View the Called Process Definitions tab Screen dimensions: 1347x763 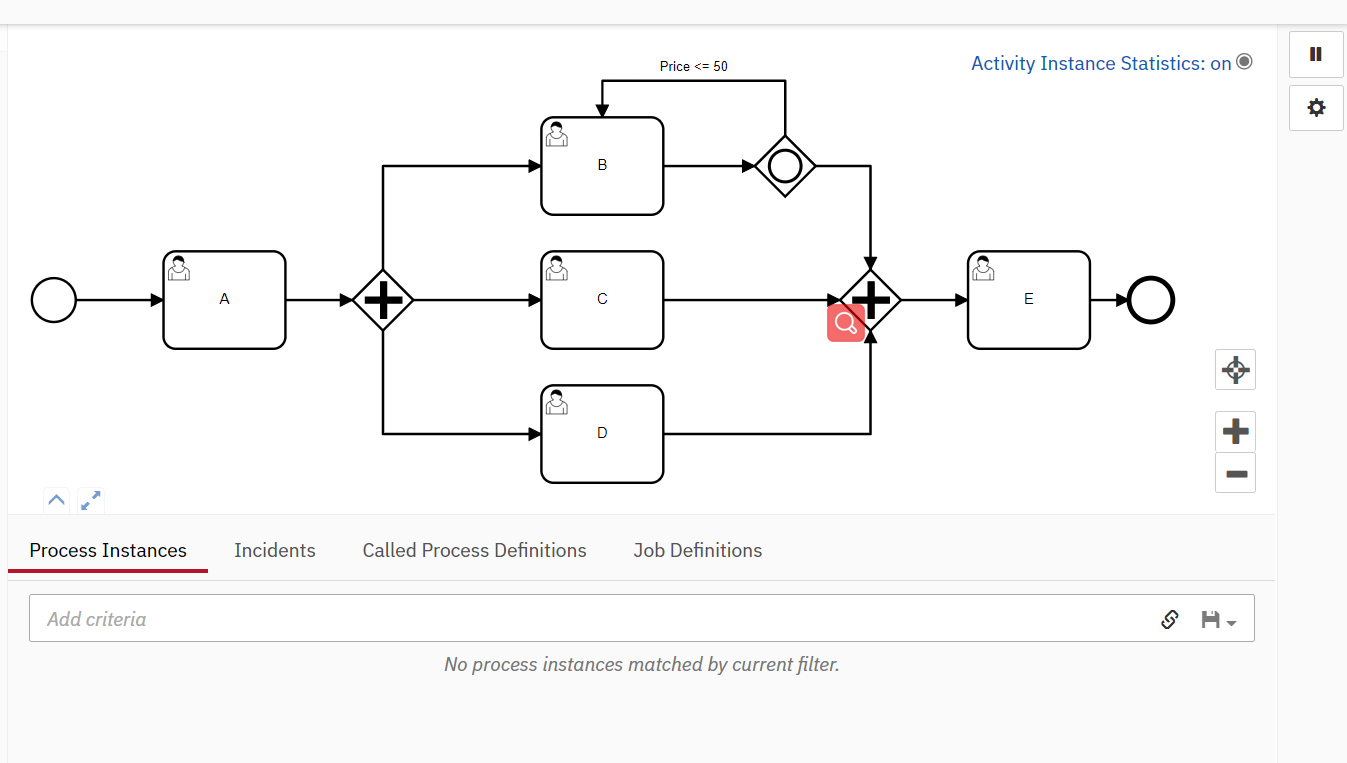(474, 550)
